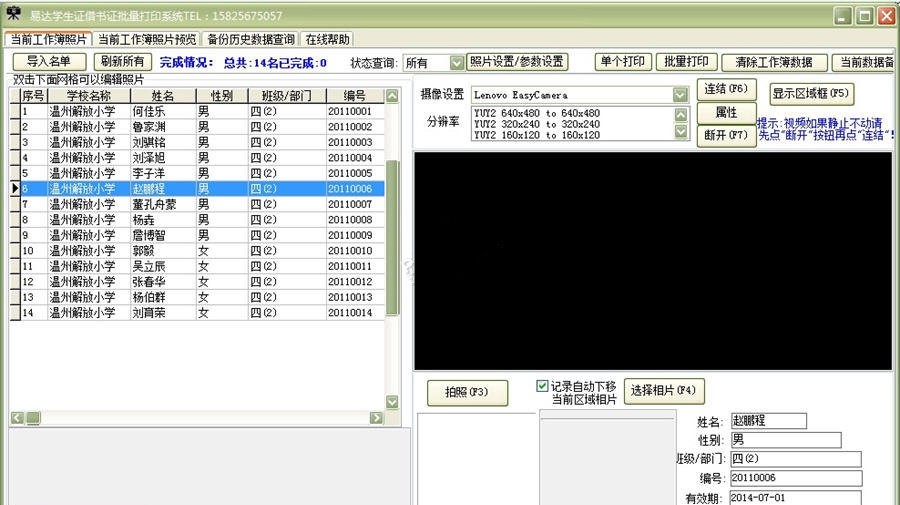Toggle the 记录自动下移 checkbox

542,386
